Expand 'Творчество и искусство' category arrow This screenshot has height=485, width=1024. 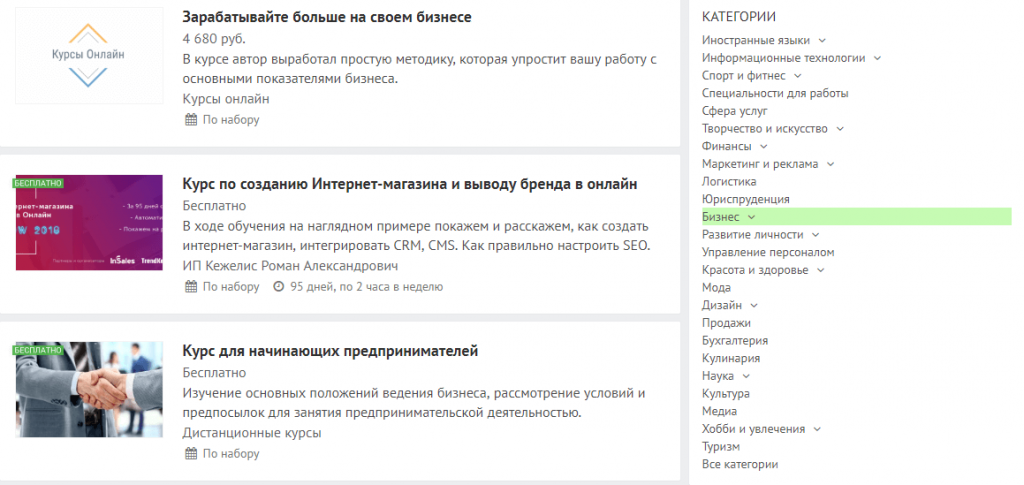click(x=840, y=129)
